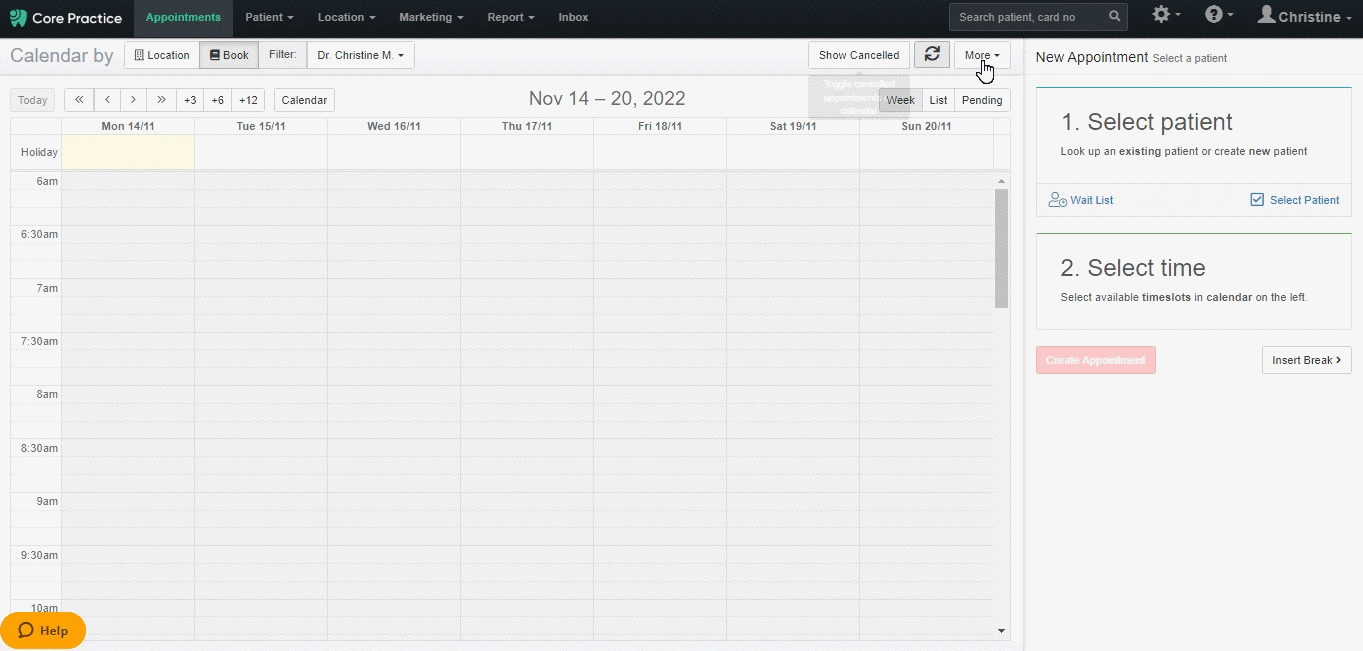1363x651 pixels.
Task: Click the search magnifier icon
Action: 1114,17
